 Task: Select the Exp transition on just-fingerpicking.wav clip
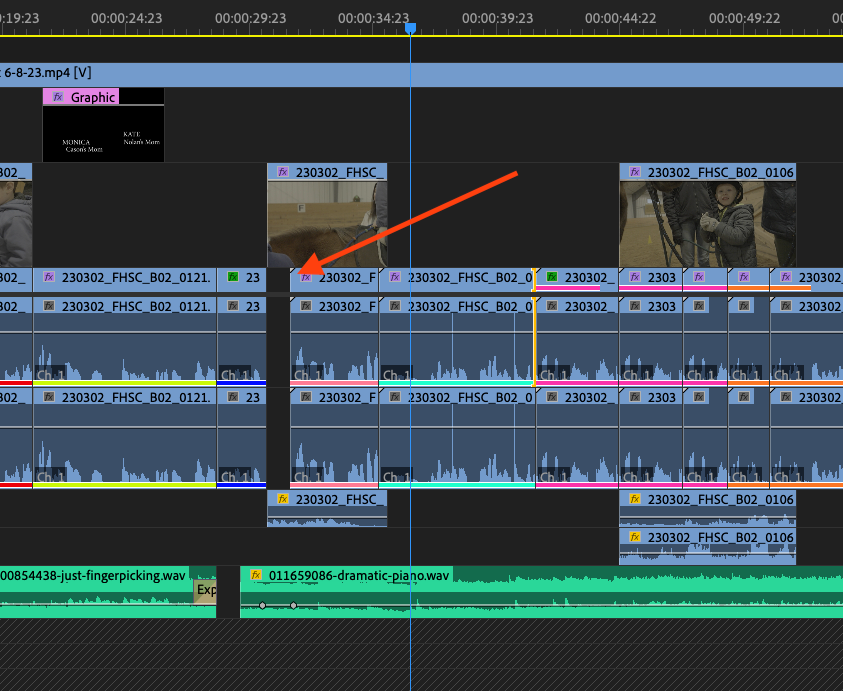pos(205,591)
